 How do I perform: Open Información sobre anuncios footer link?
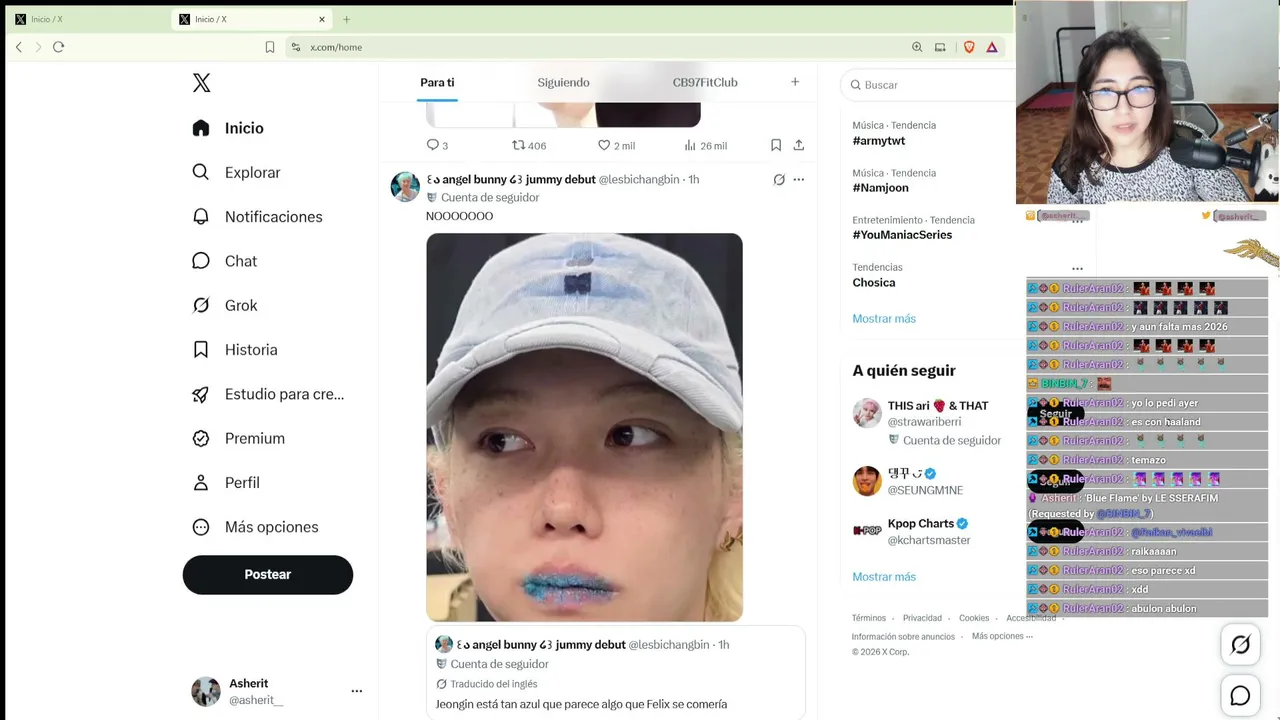tap(903, 636)
